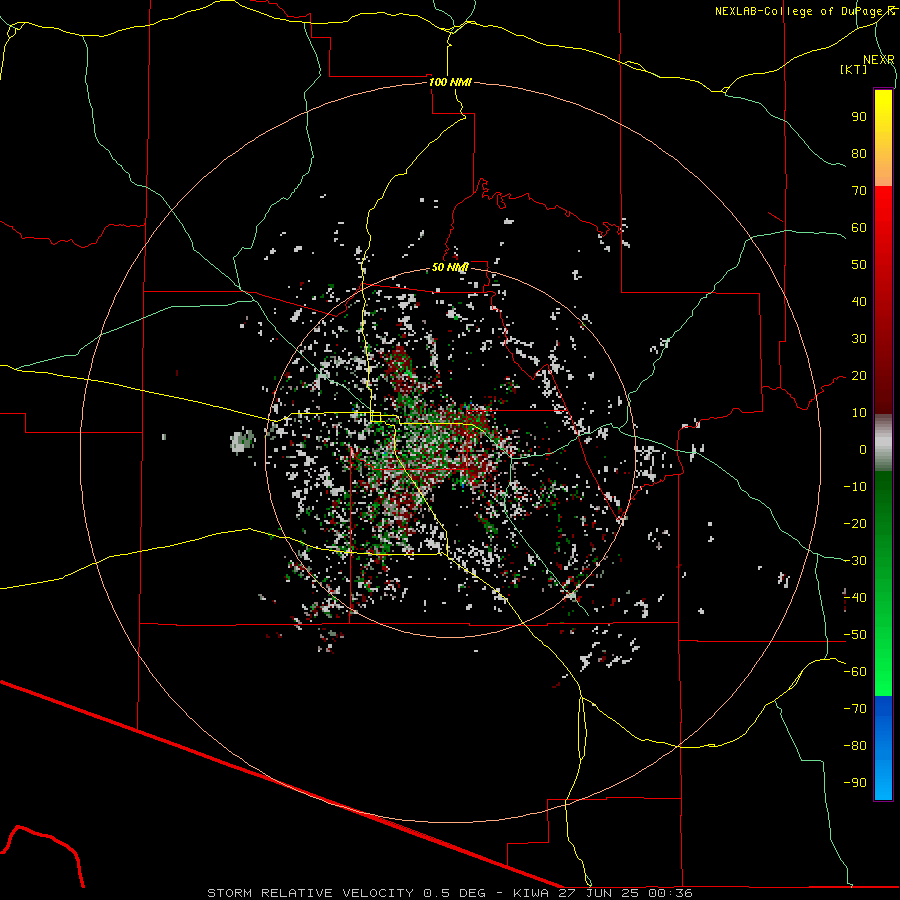The height and width of the screenshot is (900, 900).
Task: Click the 50 value on velocity scale
Action: click(x=859, y=265)
